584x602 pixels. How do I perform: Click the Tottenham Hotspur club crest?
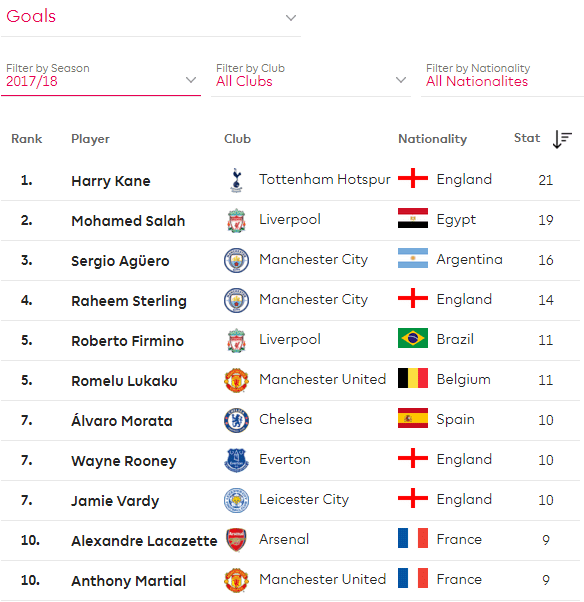(236, 180)
